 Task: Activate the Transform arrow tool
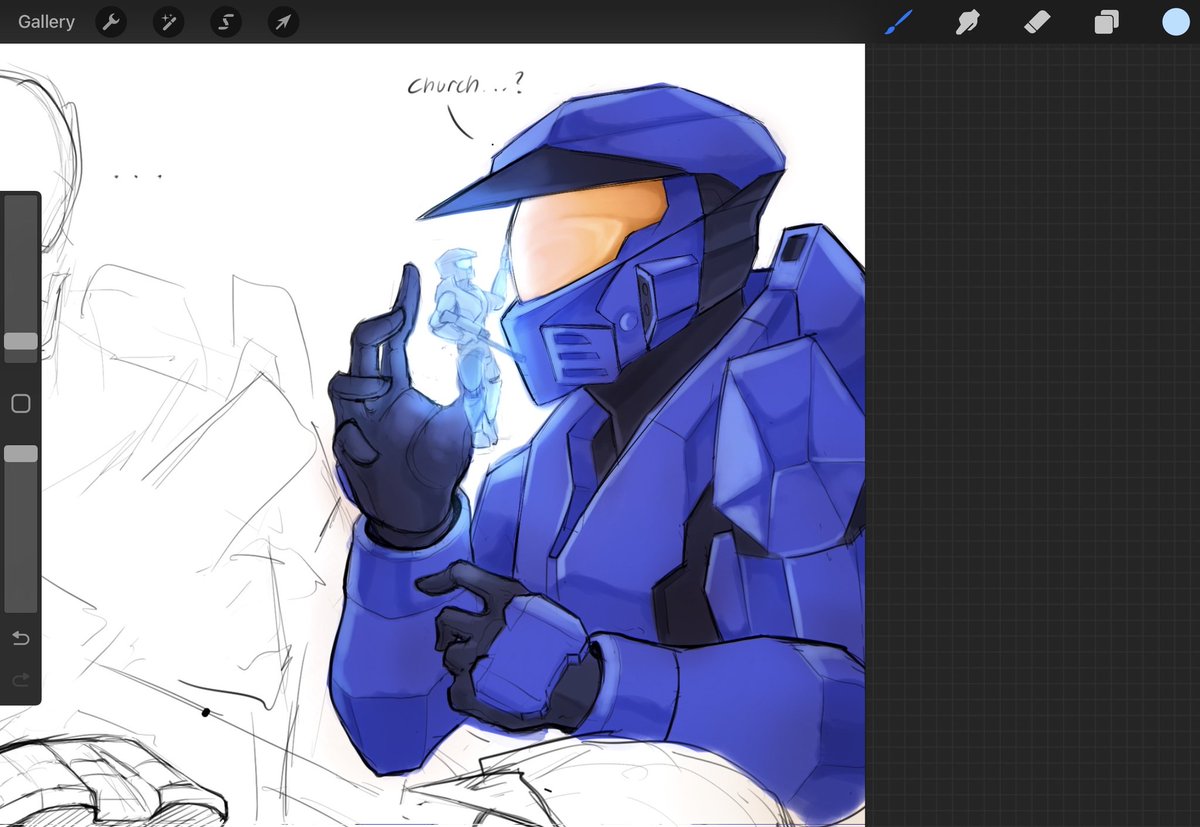tap(284, 22)
